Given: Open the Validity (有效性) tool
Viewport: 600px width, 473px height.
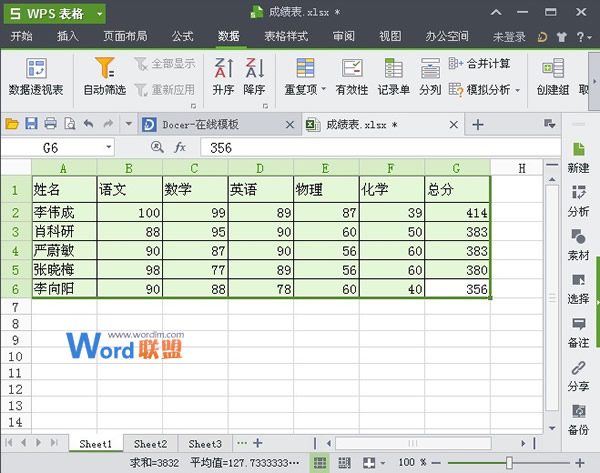Looking at the screenshot, I should point(352,76).
